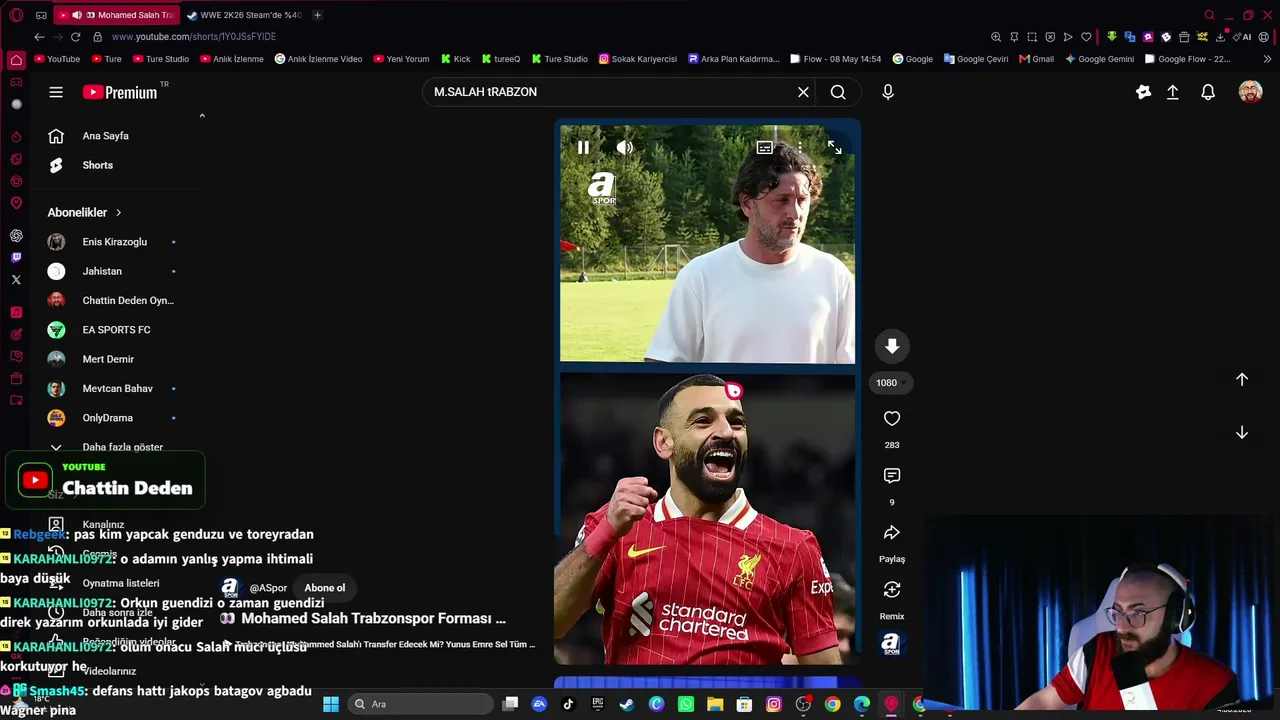Viewport: 1280px width, 720px height.
Task: Like the Short with the heart icon
Action: (892, 418)
